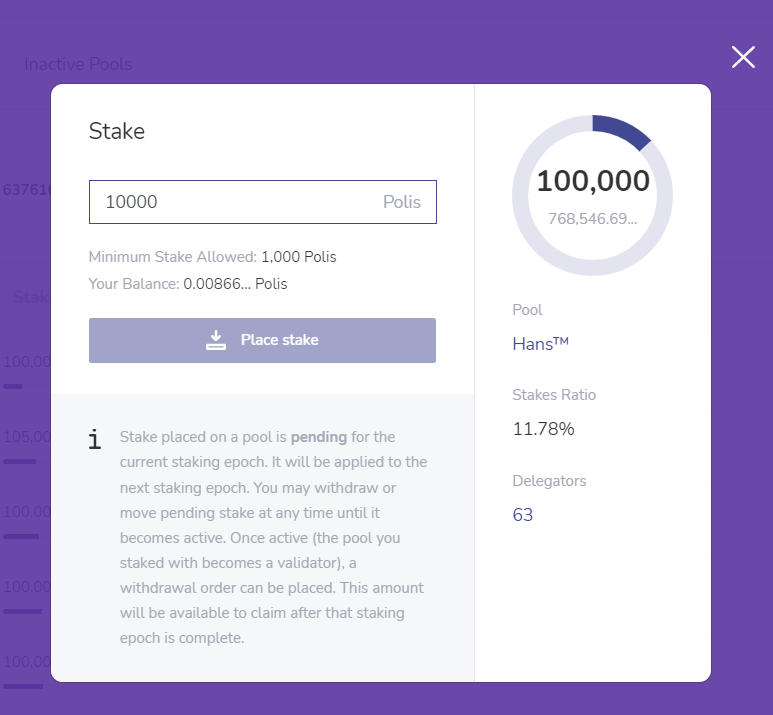Open the Hans™ pool link

540,344
